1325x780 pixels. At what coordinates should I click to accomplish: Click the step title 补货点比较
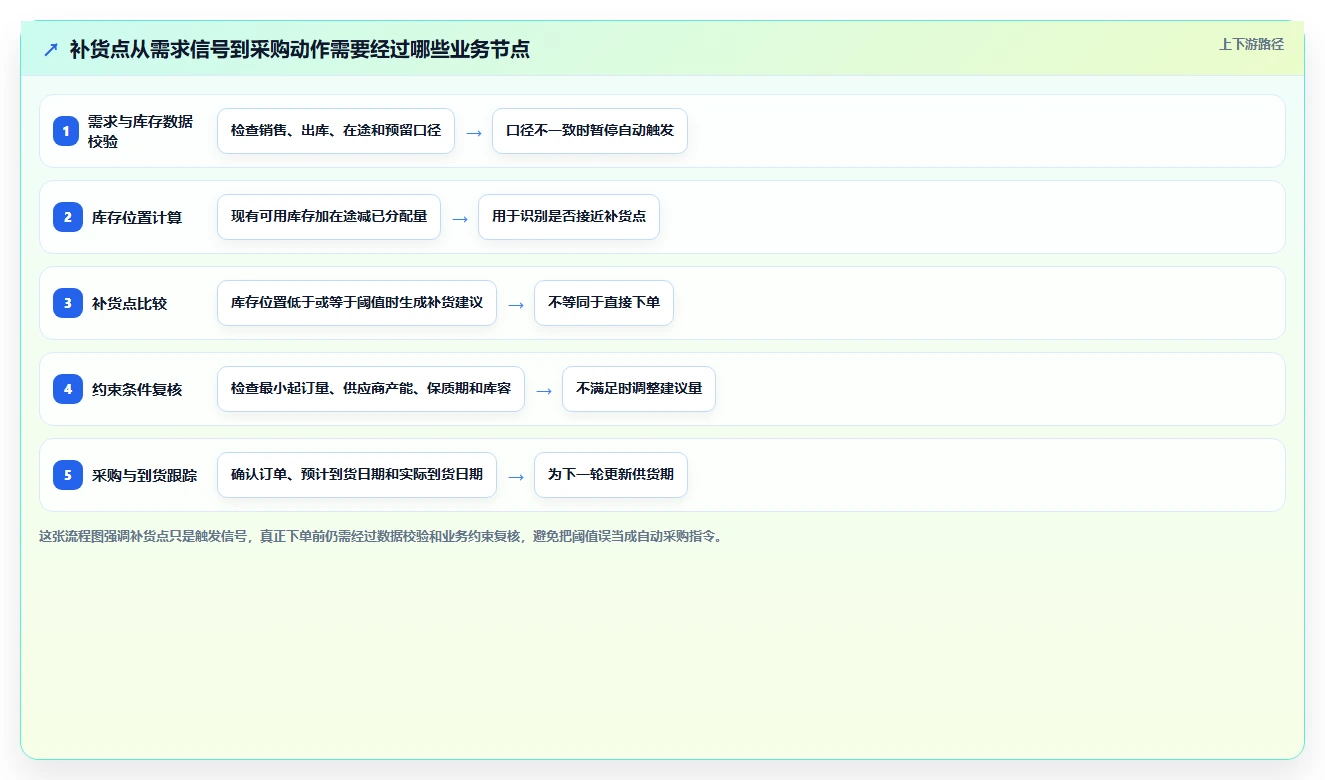tap(129, 303)
